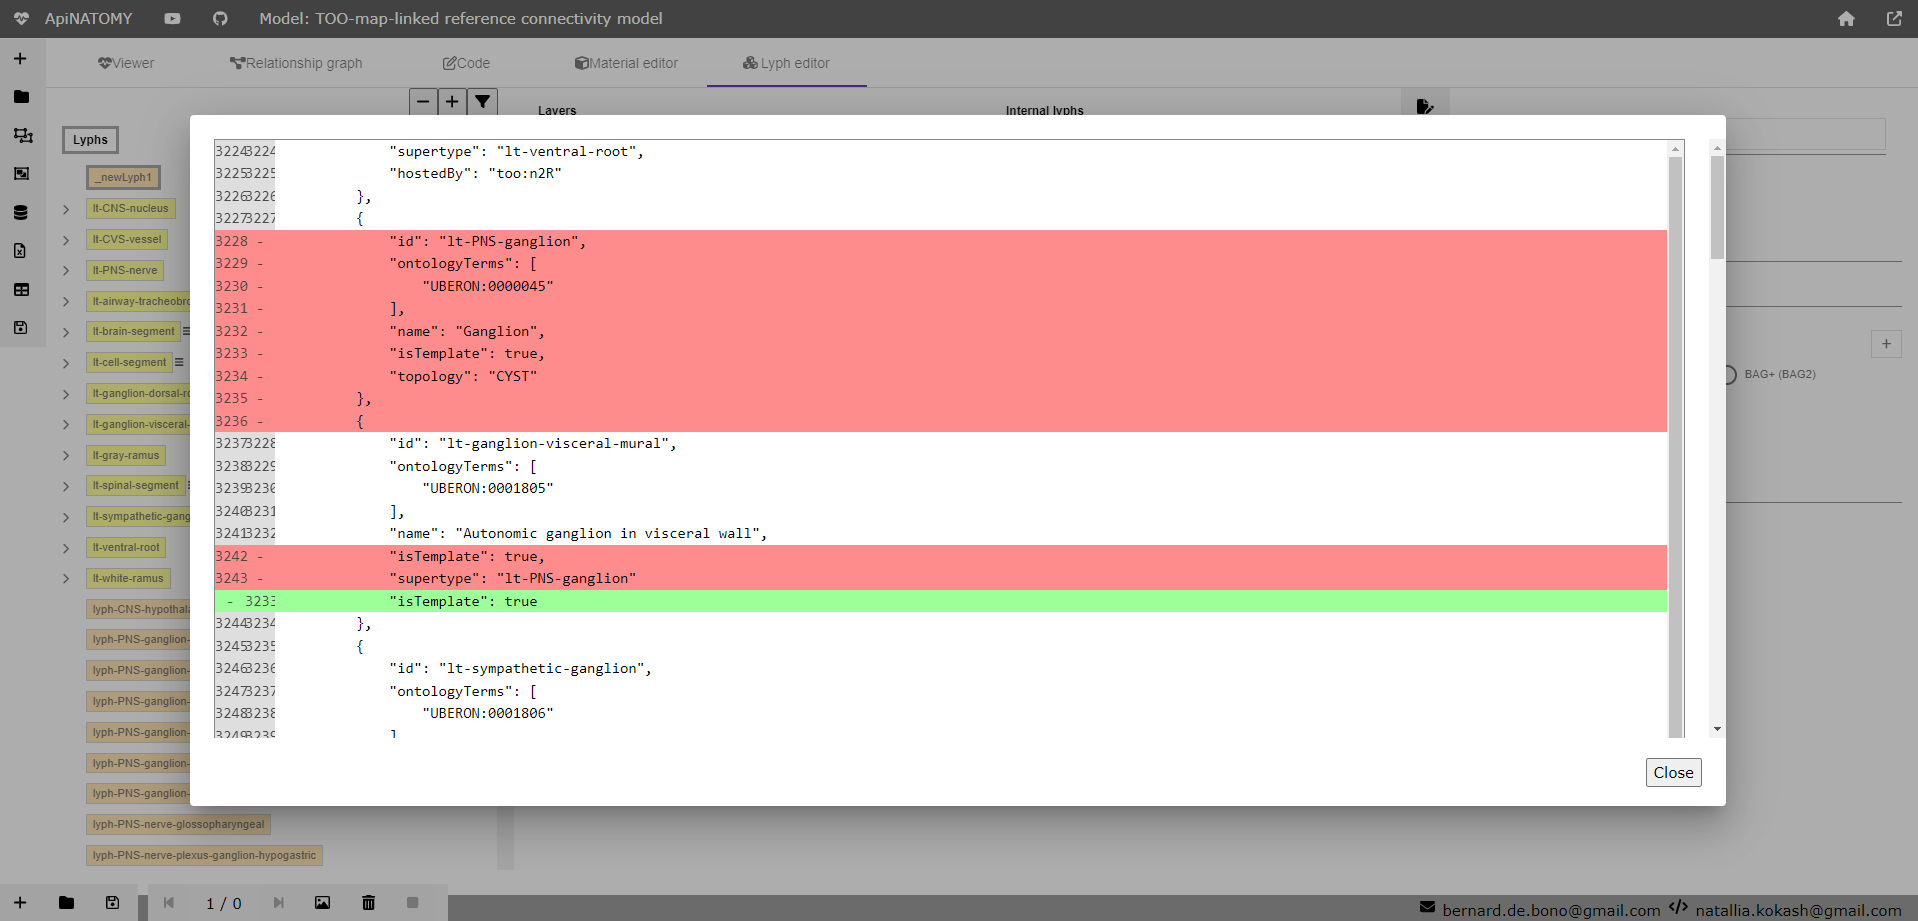Open the Material editor tab

point(626,63)
